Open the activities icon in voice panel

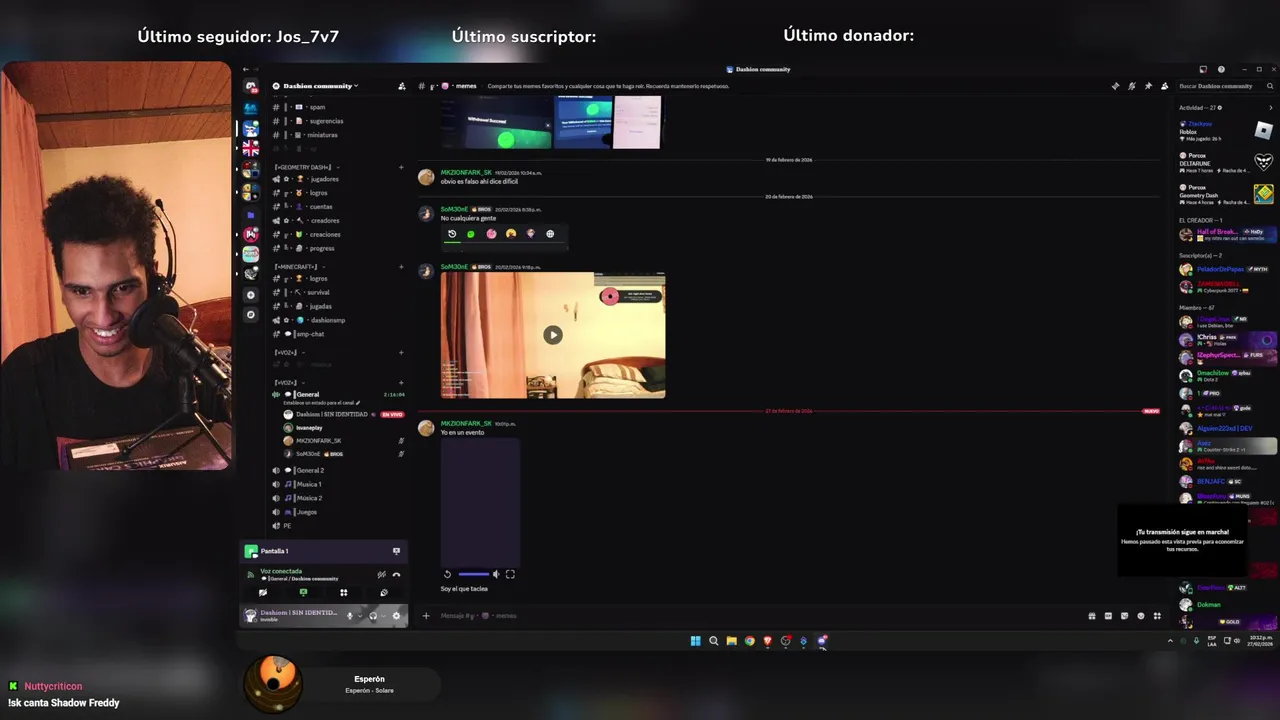(343, 592)
